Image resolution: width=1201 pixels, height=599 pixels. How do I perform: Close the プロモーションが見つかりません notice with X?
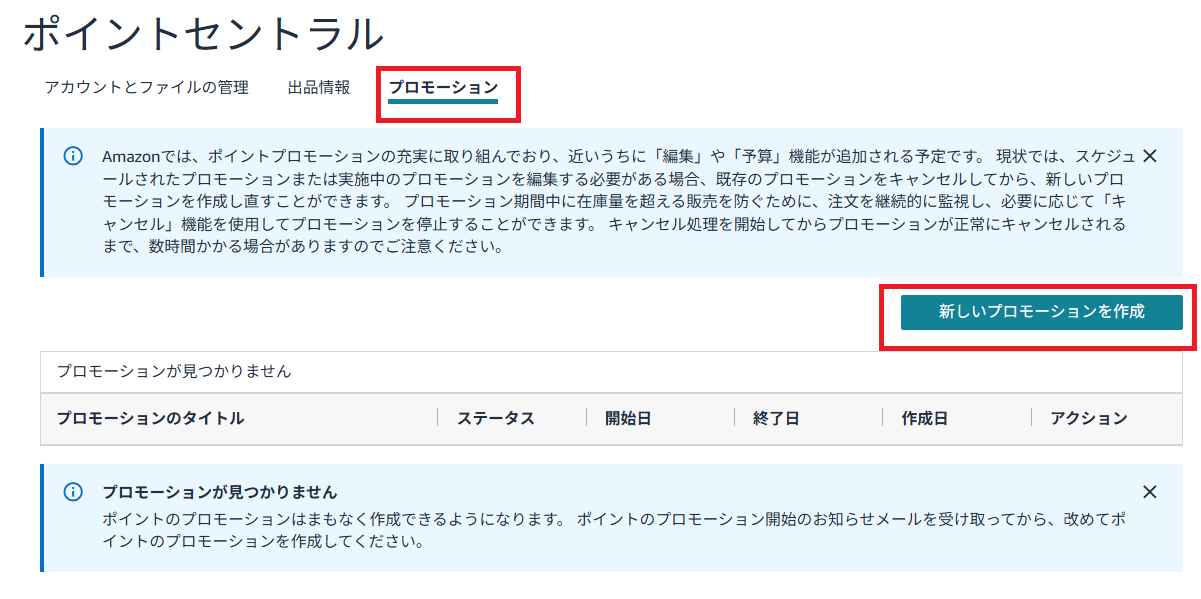[x=1149, y=492]
